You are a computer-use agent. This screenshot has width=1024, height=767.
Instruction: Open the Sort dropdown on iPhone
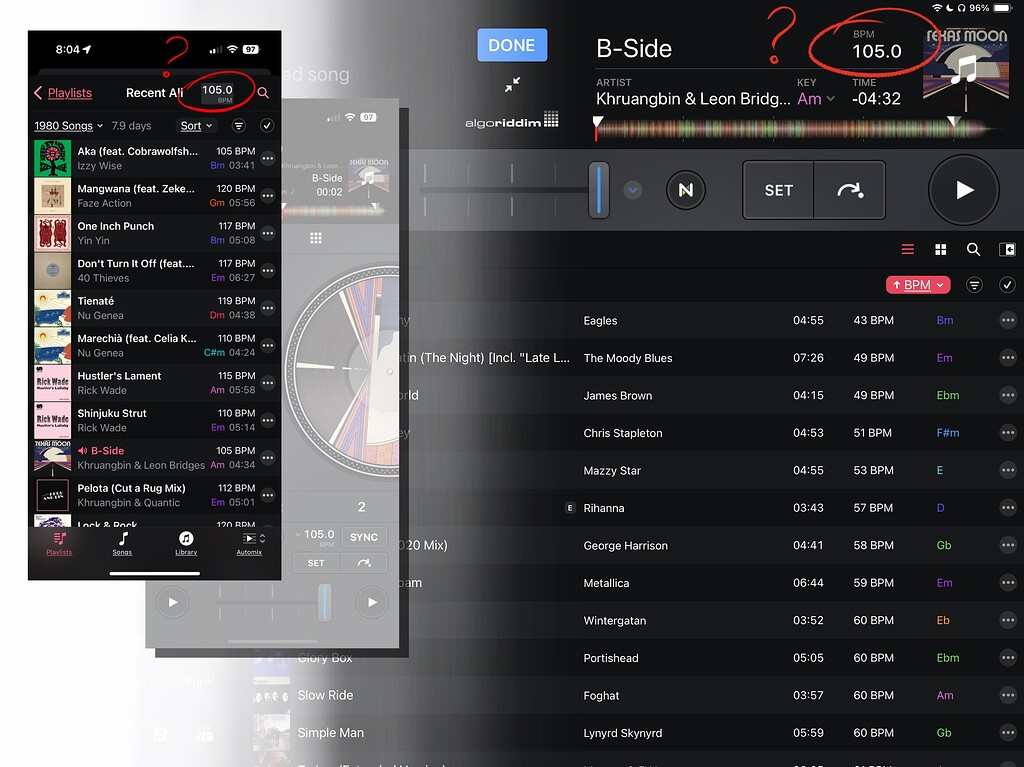point(196,125)
